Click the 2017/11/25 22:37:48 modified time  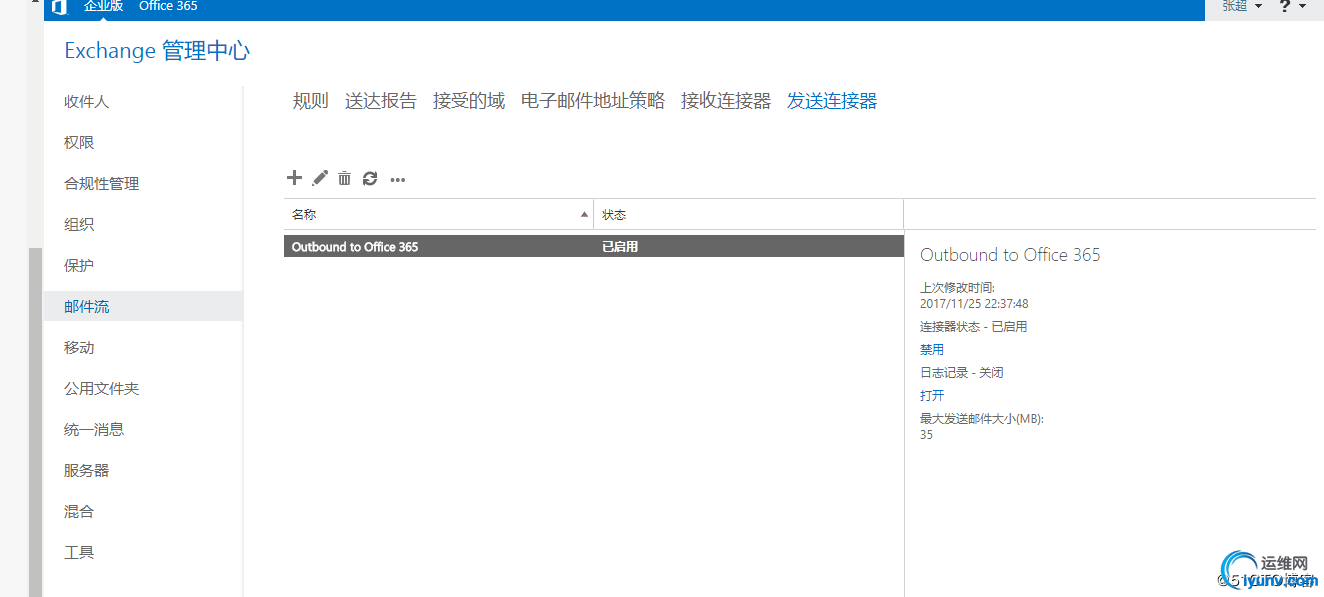[974, 304]
